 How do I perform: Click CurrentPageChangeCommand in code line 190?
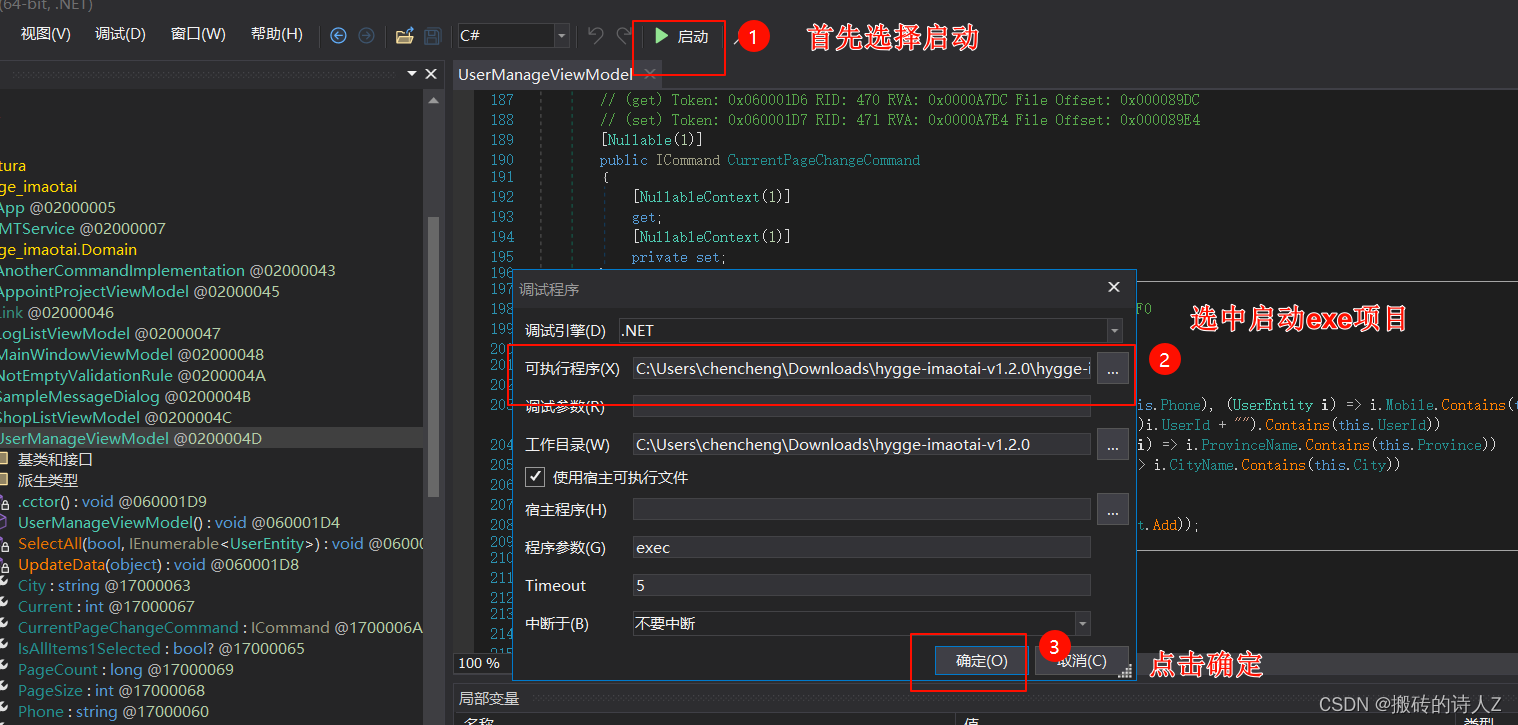[x=823, y=160]
